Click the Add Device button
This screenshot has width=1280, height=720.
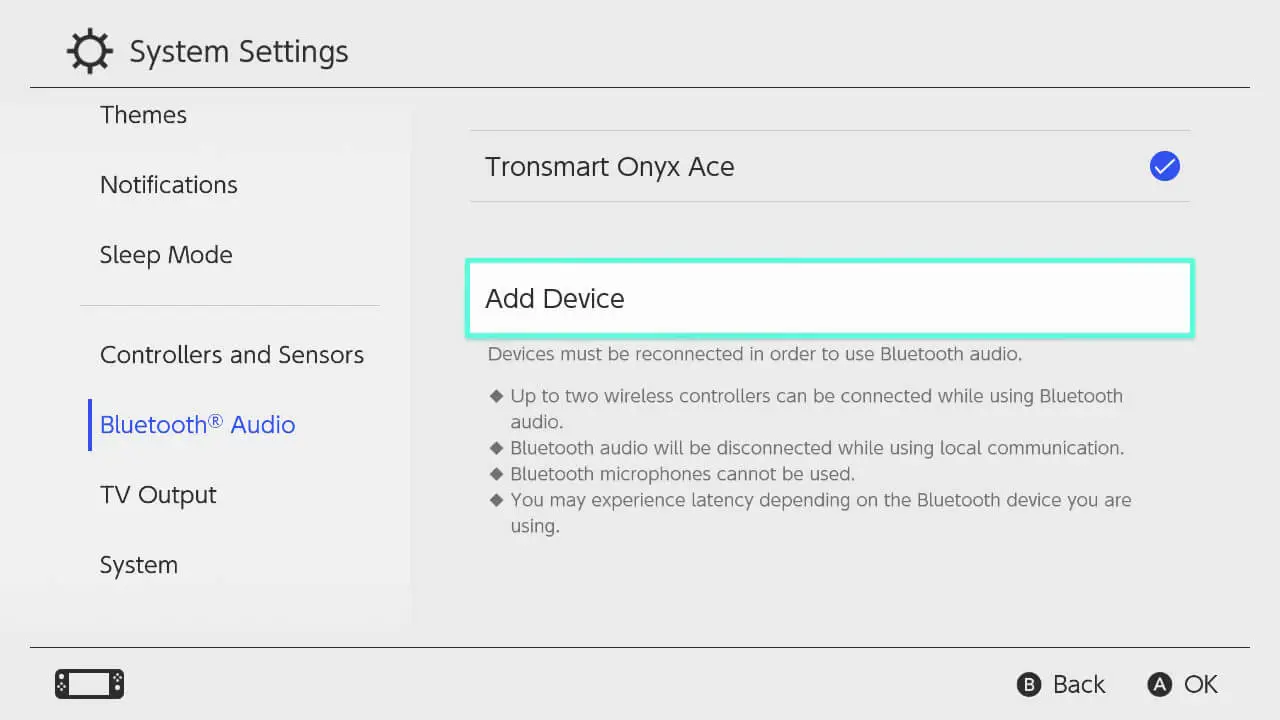[x=829, y=298]
